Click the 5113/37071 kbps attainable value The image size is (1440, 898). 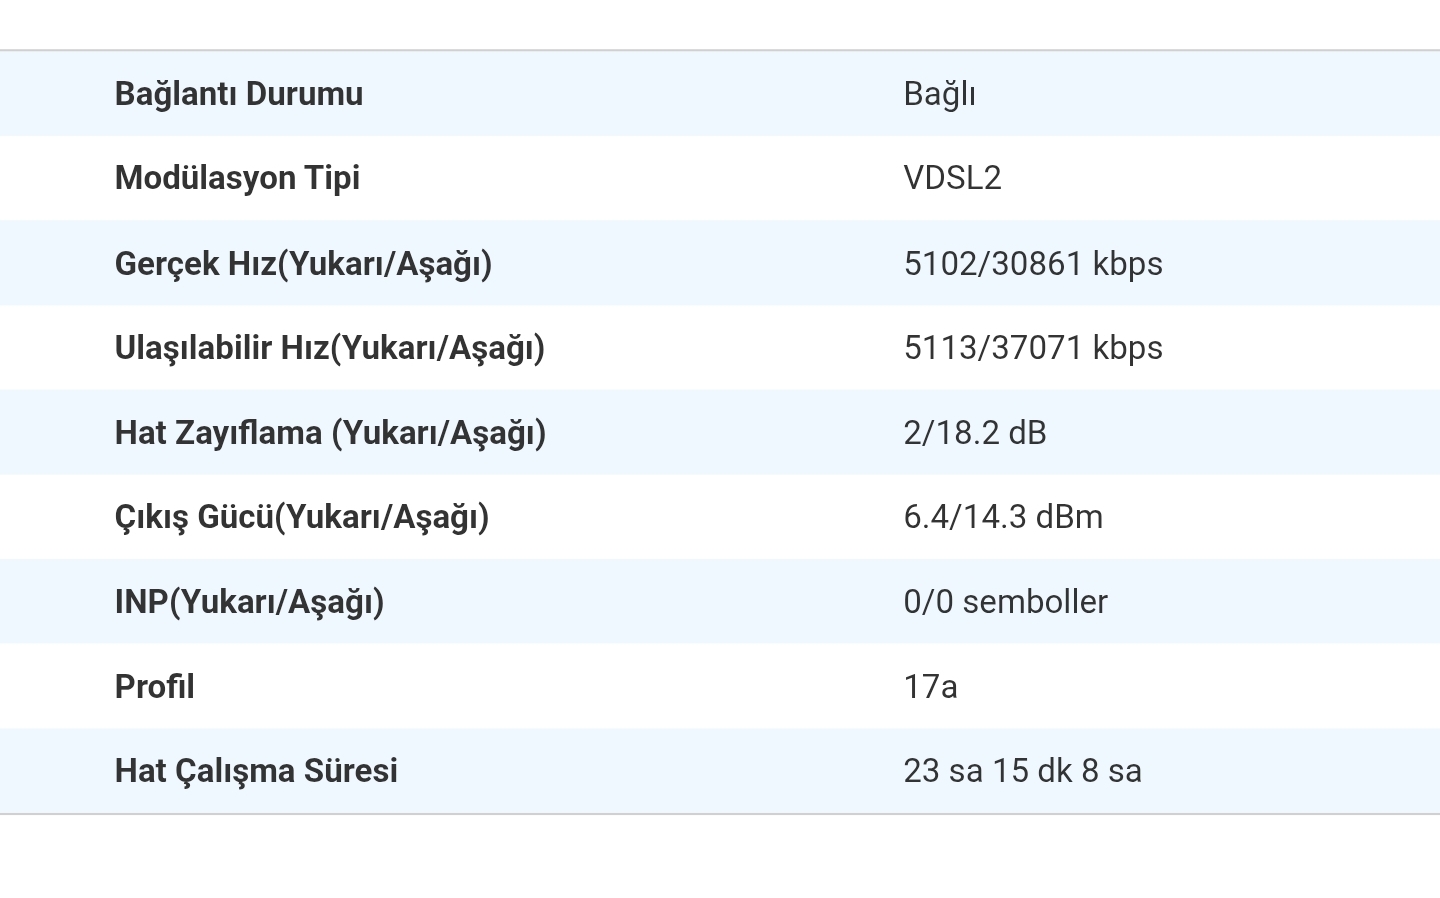1033,348
